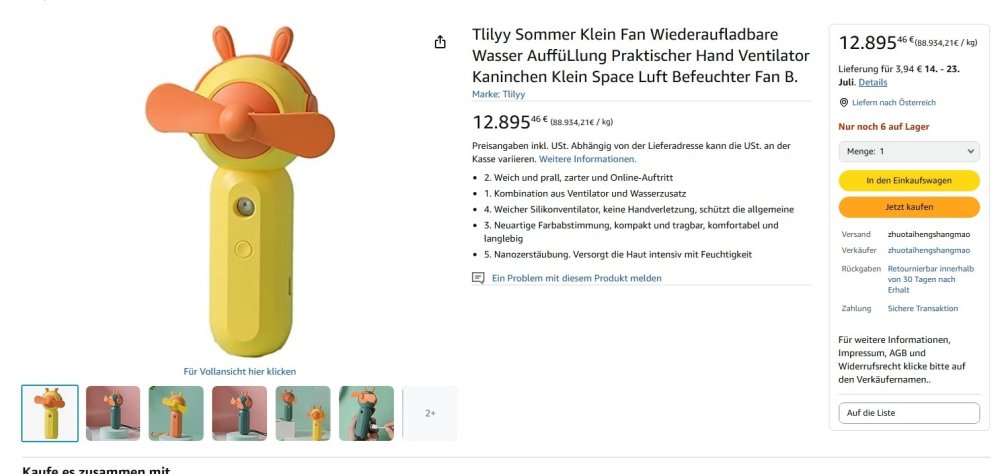This screenshot has height=474, width=1000.
Task: Open the Menge quantity dropdown
Action: pyautogui.click(x=909, y=151)
